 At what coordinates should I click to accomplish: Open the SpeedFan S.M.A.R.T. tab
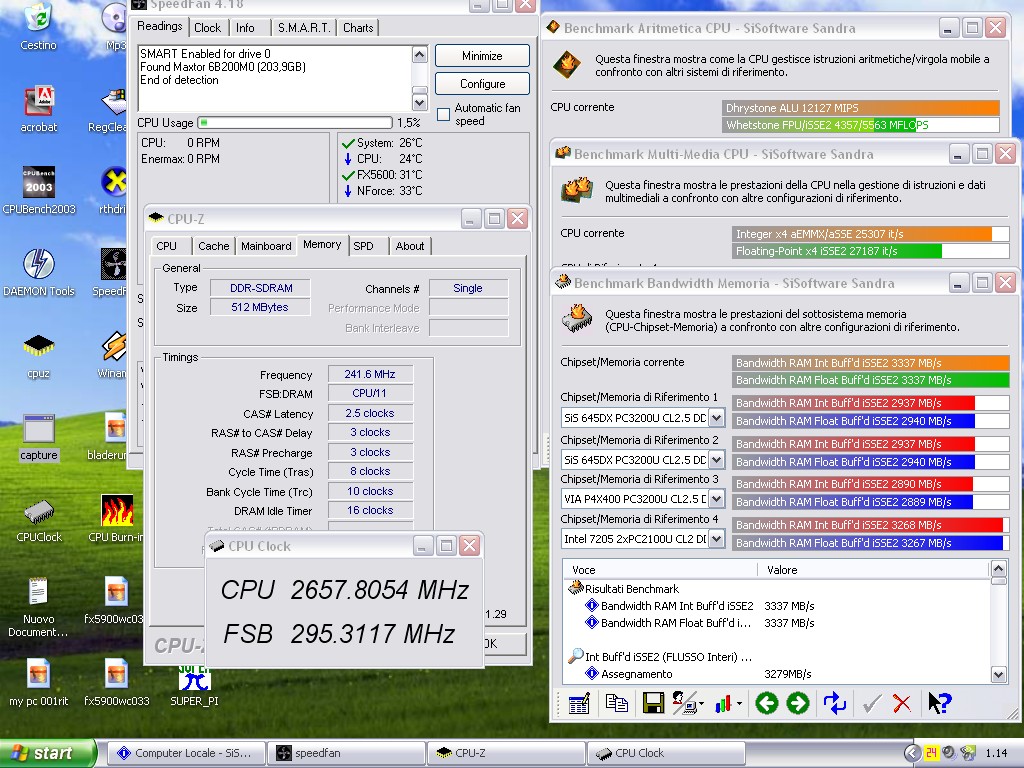coord(304,27)
